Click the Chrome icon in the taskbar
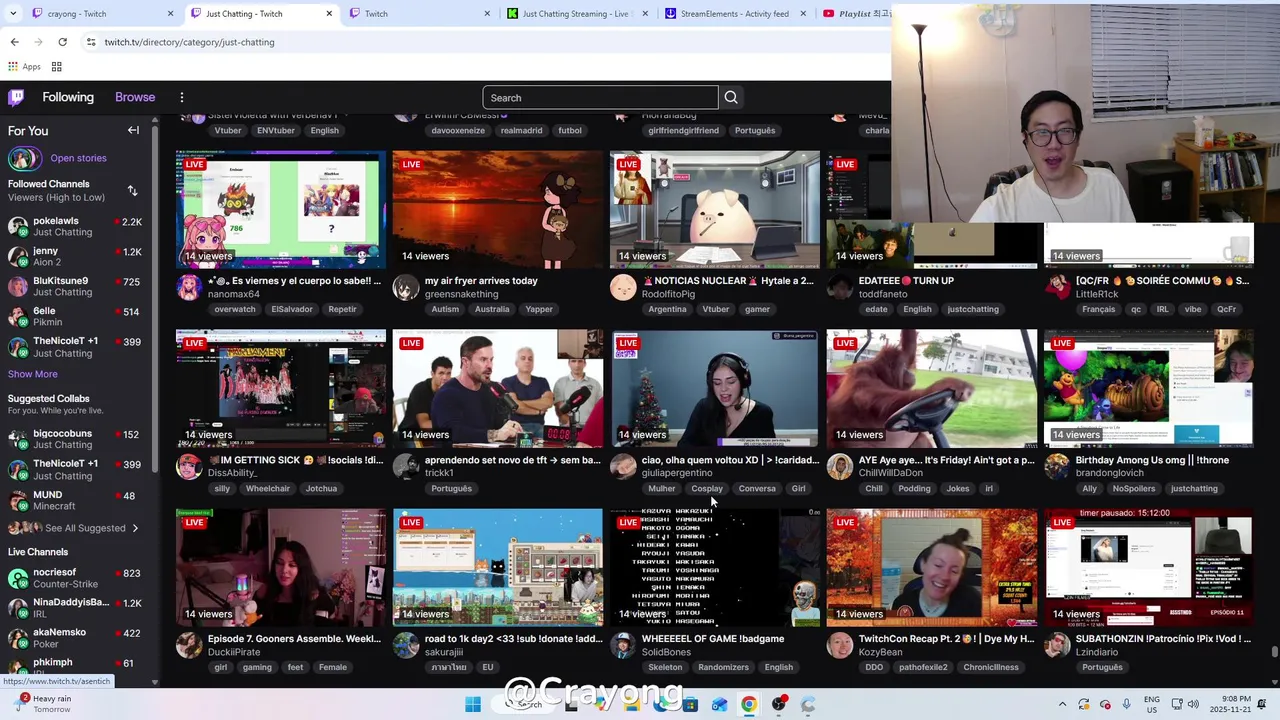This screenshot has height=720, width=1280. pos(748,704)
